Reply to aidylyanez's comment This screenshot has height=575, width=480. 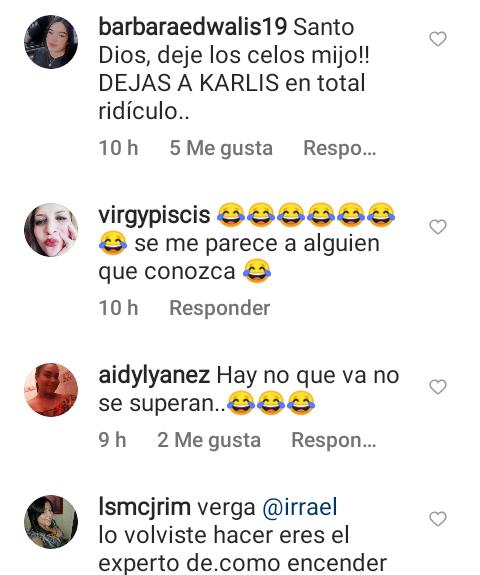click(334, 440)
